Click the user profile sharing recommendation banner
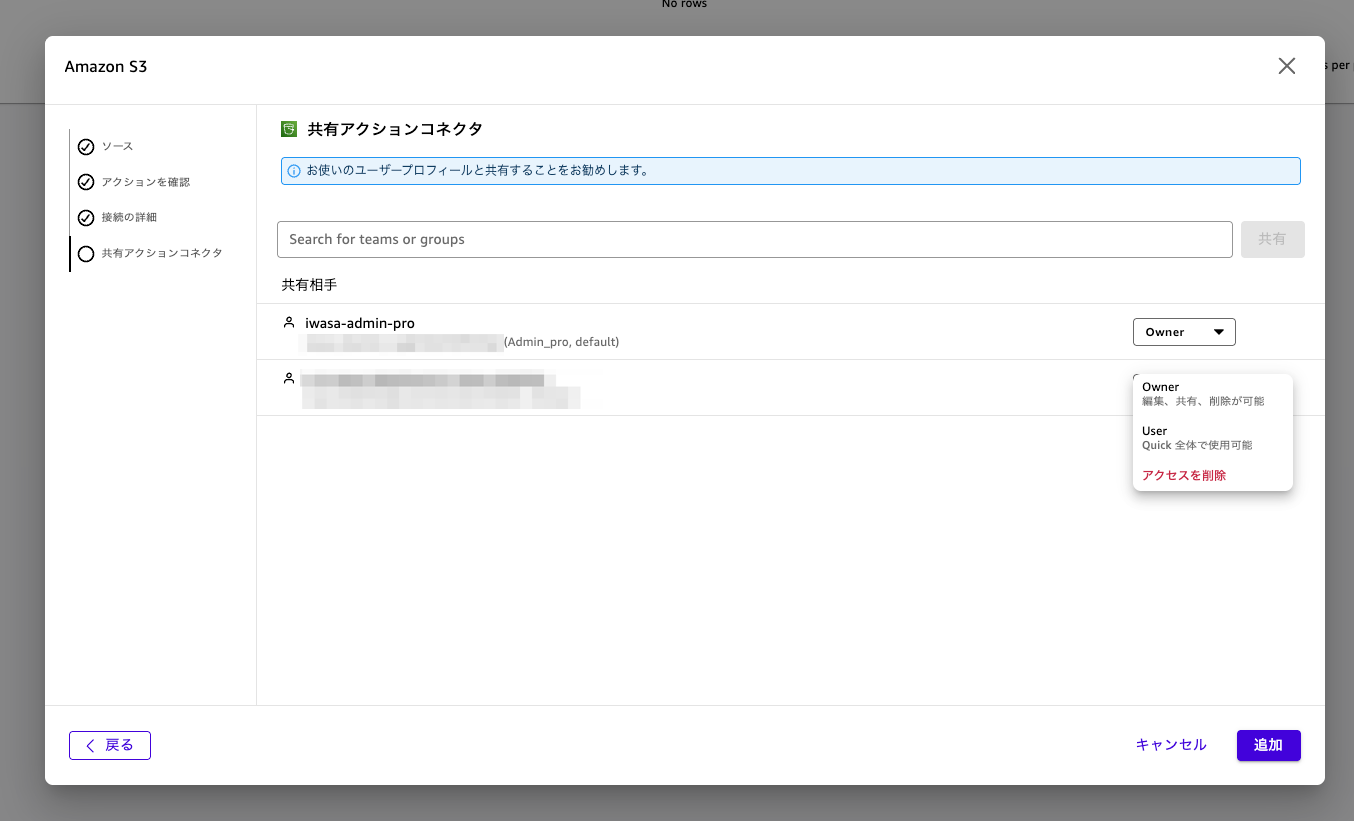 [x=791, y=171]
